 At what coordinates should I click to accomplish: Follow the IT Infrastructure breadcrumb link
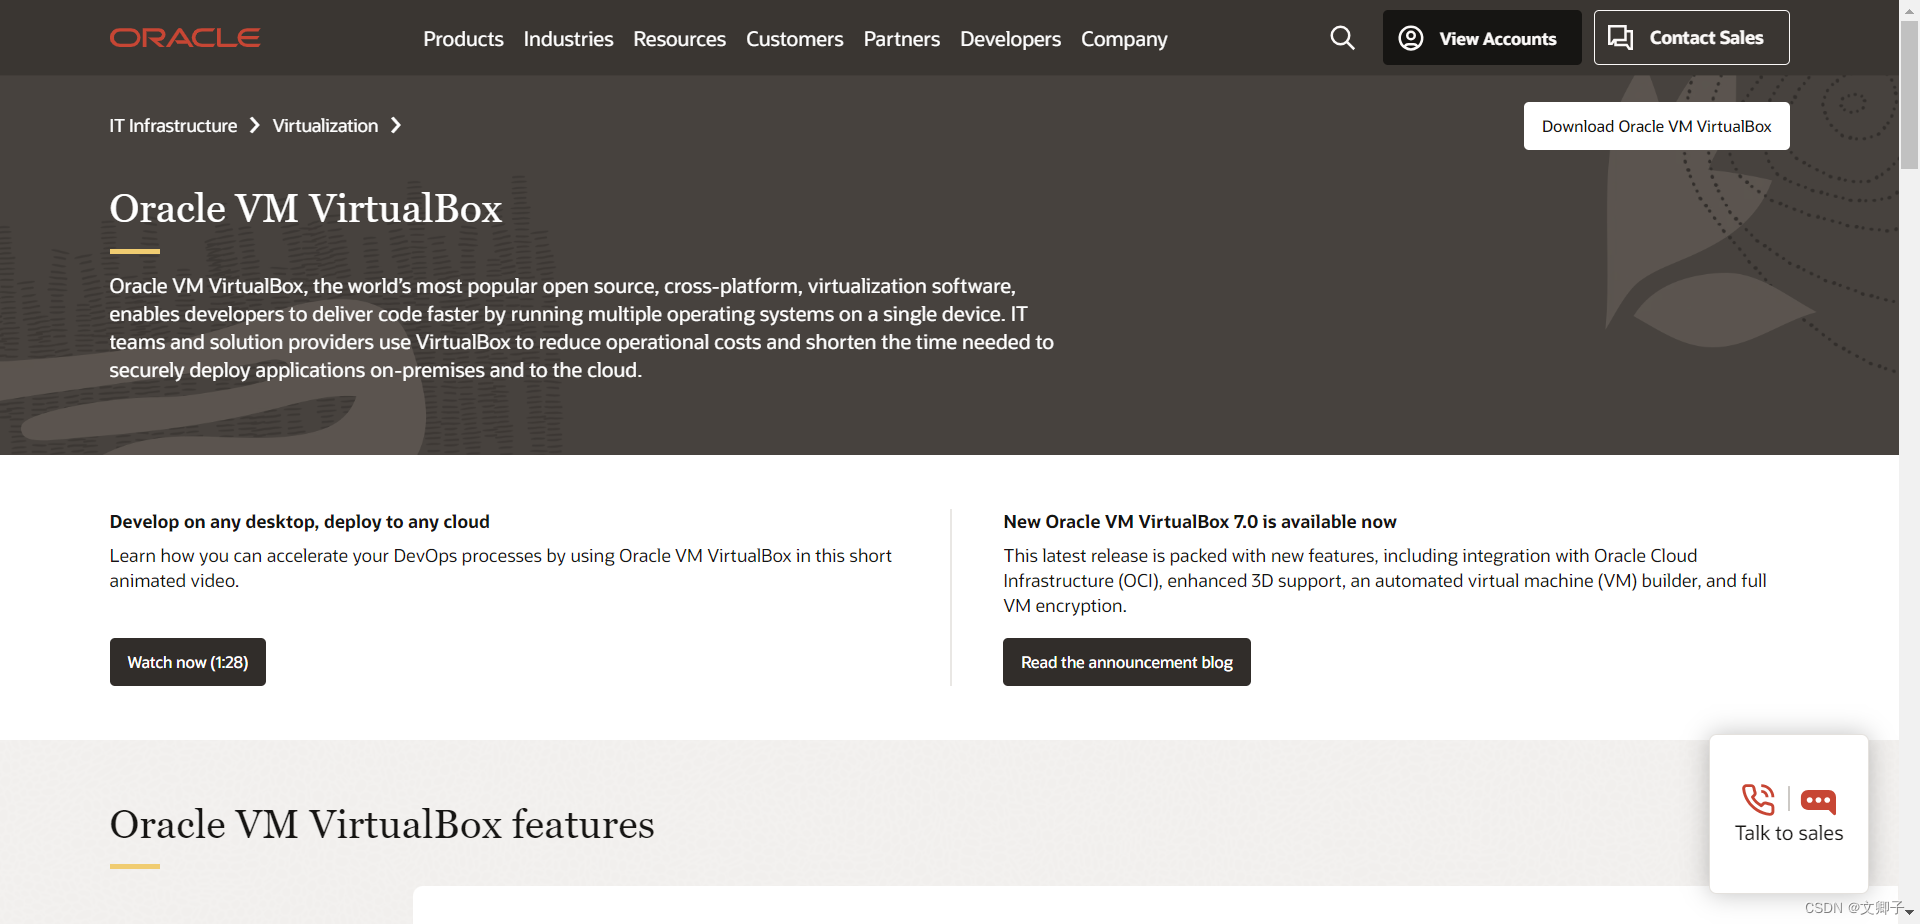click(x=173, y=126)
